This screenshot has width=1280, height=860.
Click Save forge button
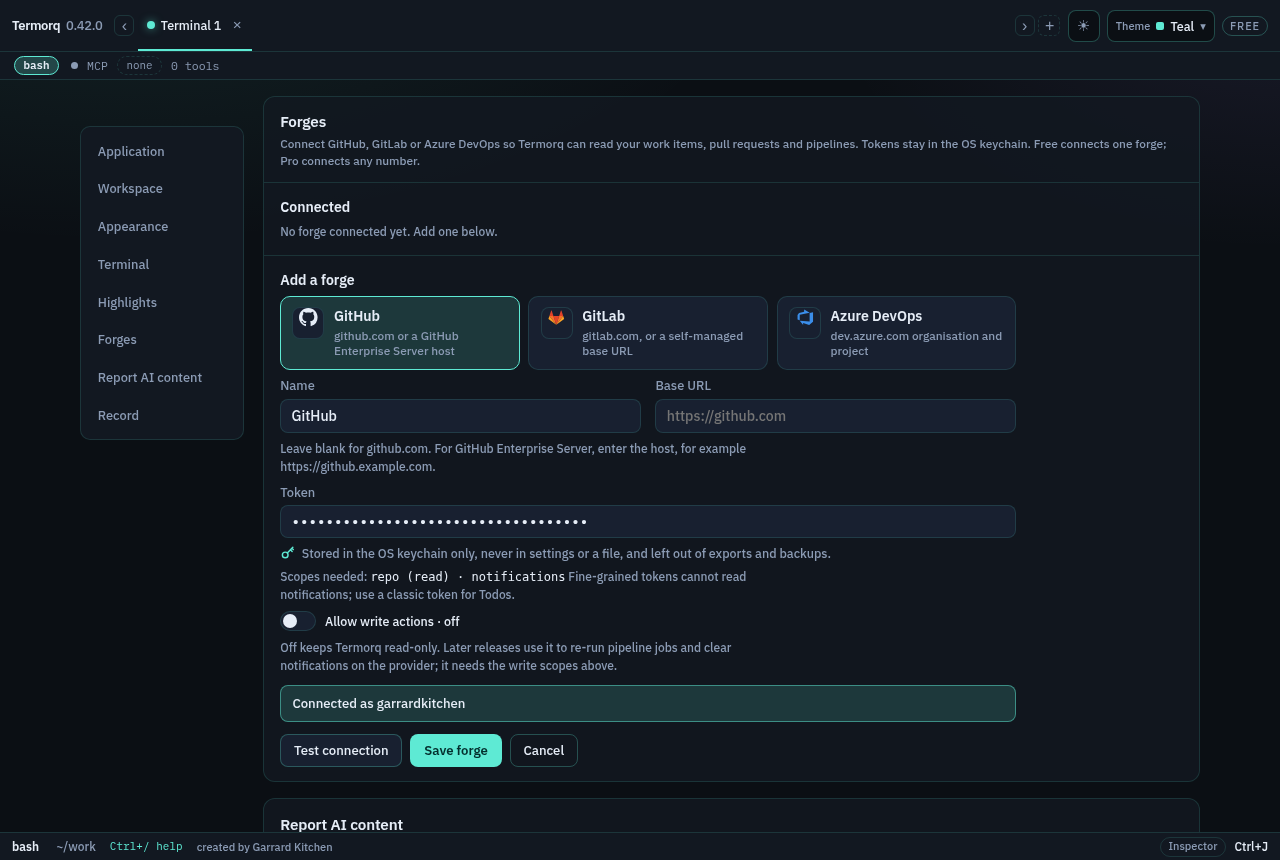point(456,750)
